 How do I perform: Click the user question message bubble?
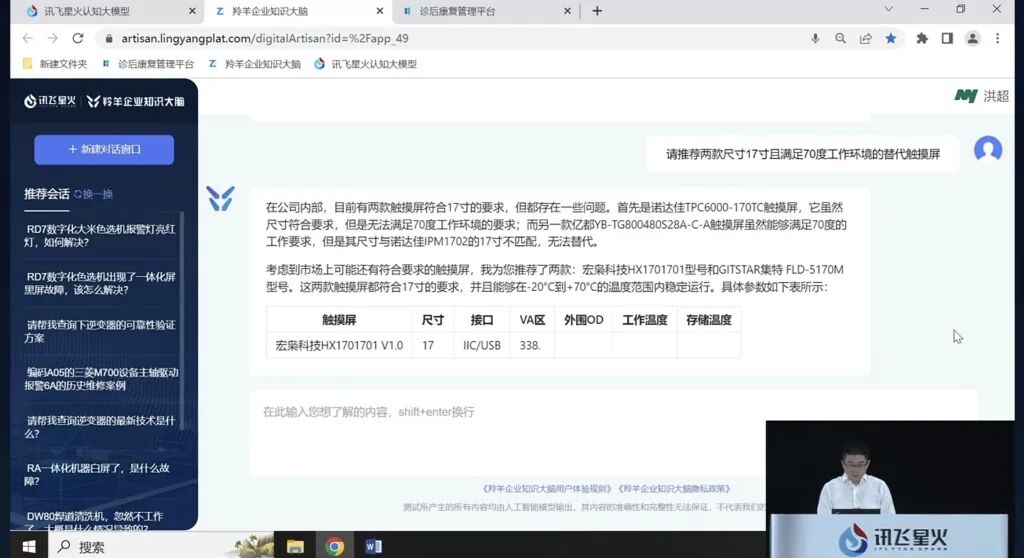tap(803, 154)
